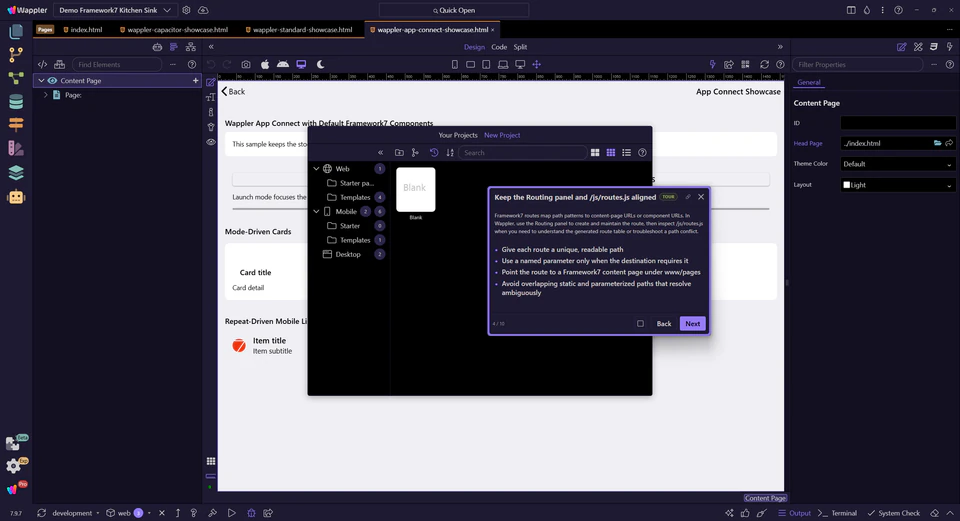Collapse the project dialog sidebar with double chevron
Viewport: 960px width, 521px height.
point(380,152)
